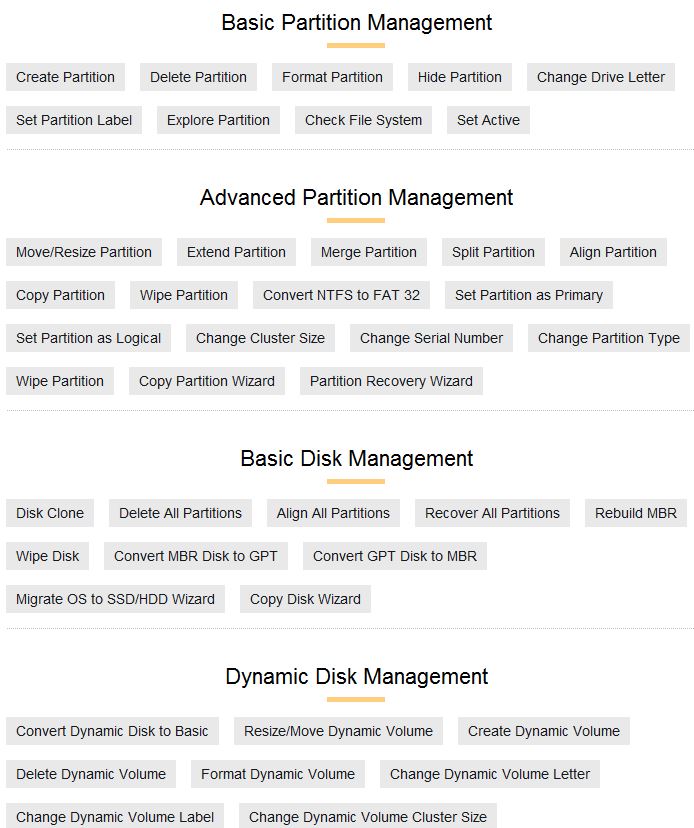The height and width of the screenshot is (828, 694).
Task: Click Create Dynamic Volume tag
Action: click(x=544, y=731)
